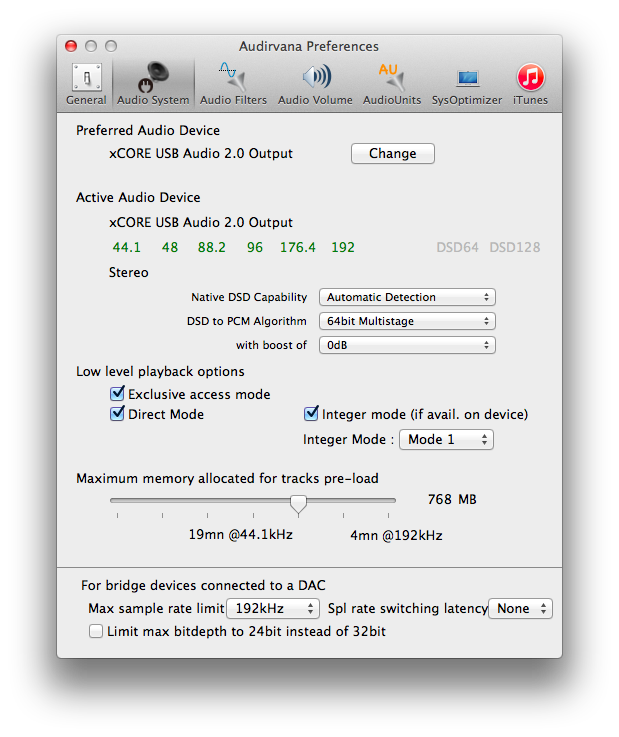Viewport: 619px width, 737px height.
Task: Click the '19mn @44.1kHz' text
Action: coord(241,535)
